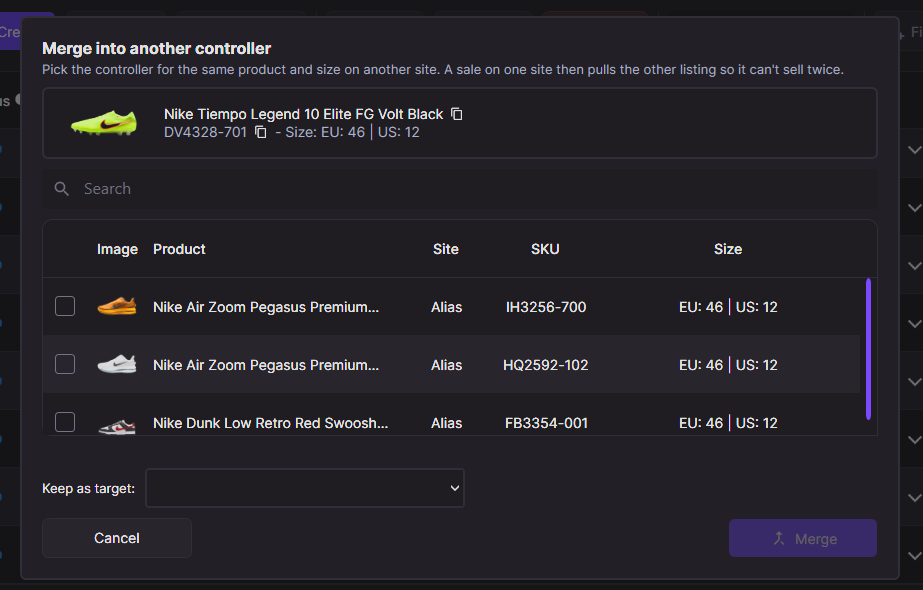The height and width of the screenshot is (590, 923).
Task: Click SKU cell FB3354-001
Action: point(546,423)
